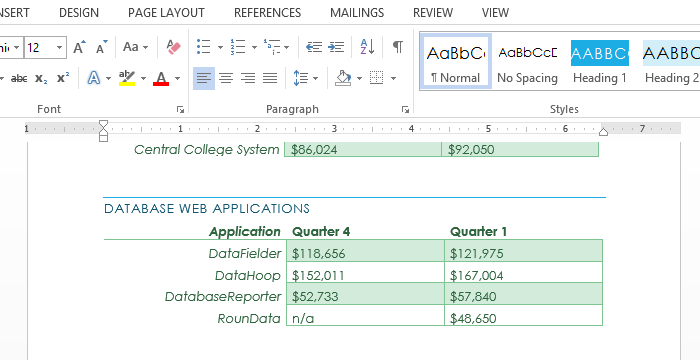This screenshot has width=700, height=360.
Task: Click the Quarter 4 column header
Action: [x=321, y=231]
